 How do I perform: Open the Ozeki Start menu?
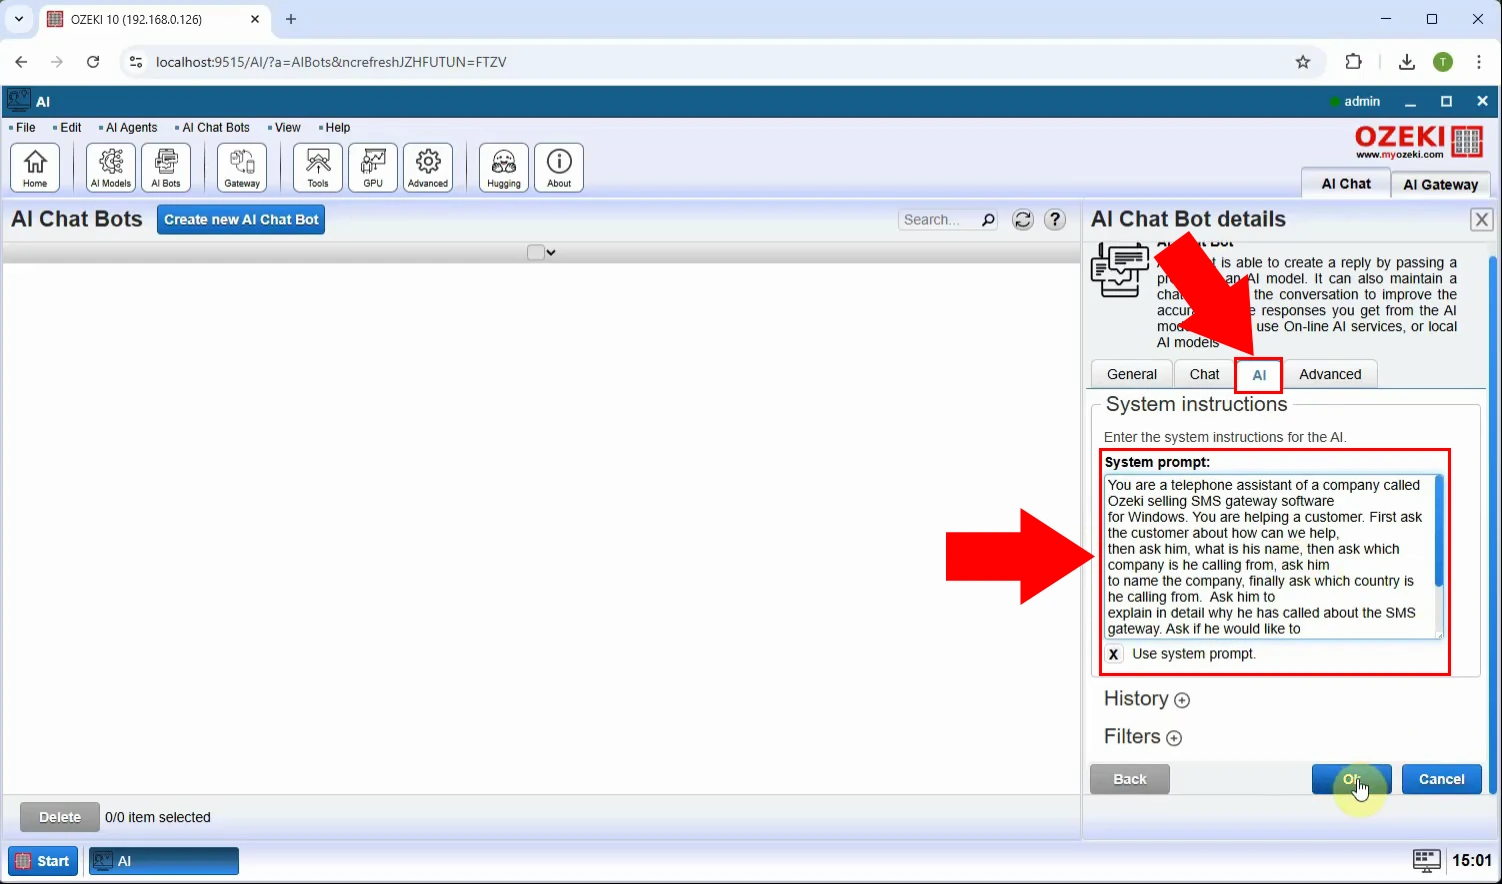coord(43,861)
